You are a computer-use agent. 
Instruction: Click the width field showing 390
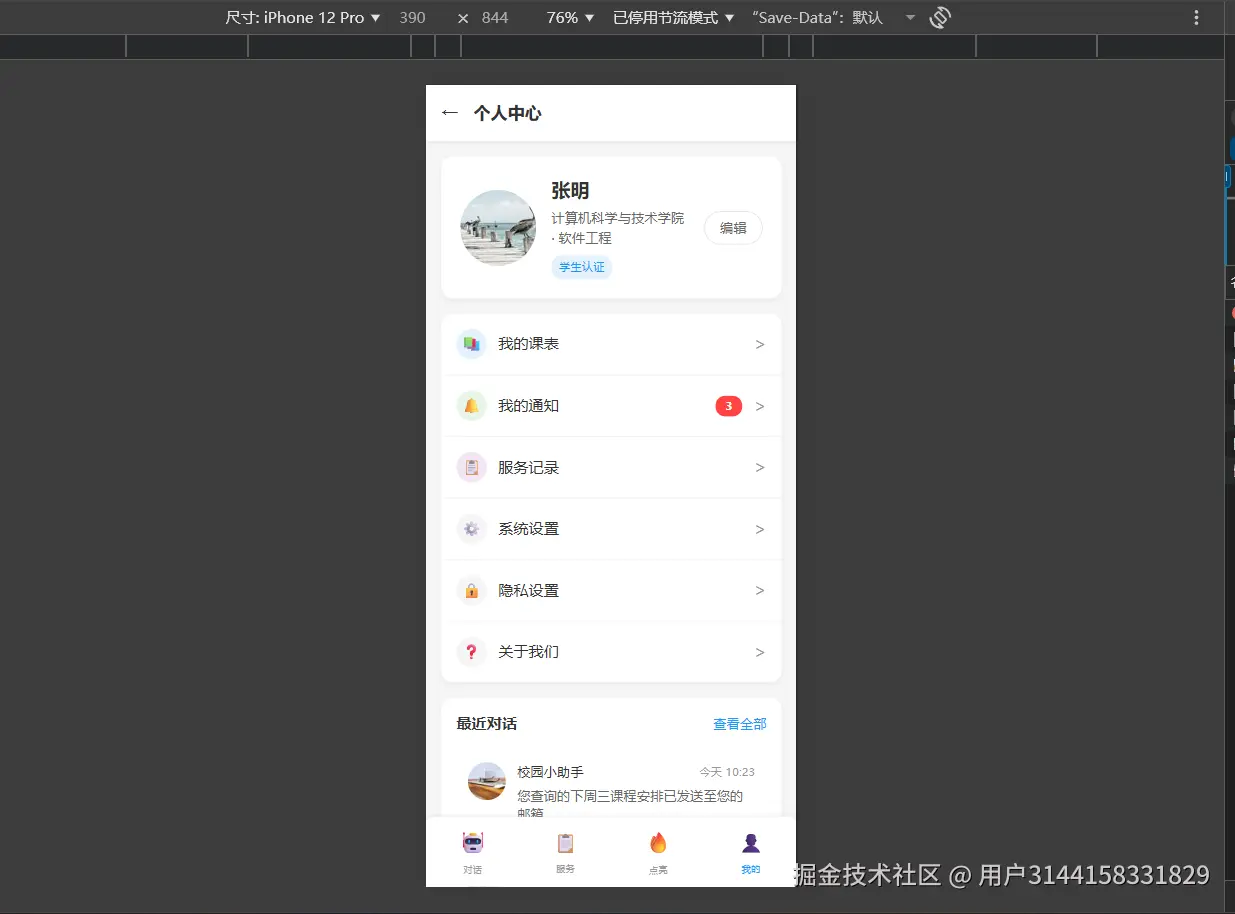(x=412, y=17)
